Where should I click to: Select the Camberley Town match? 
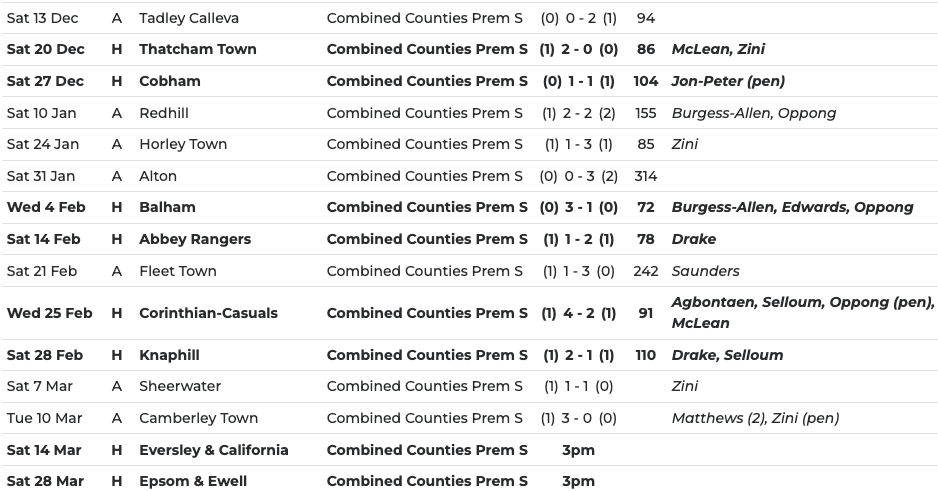coord(198,418)
